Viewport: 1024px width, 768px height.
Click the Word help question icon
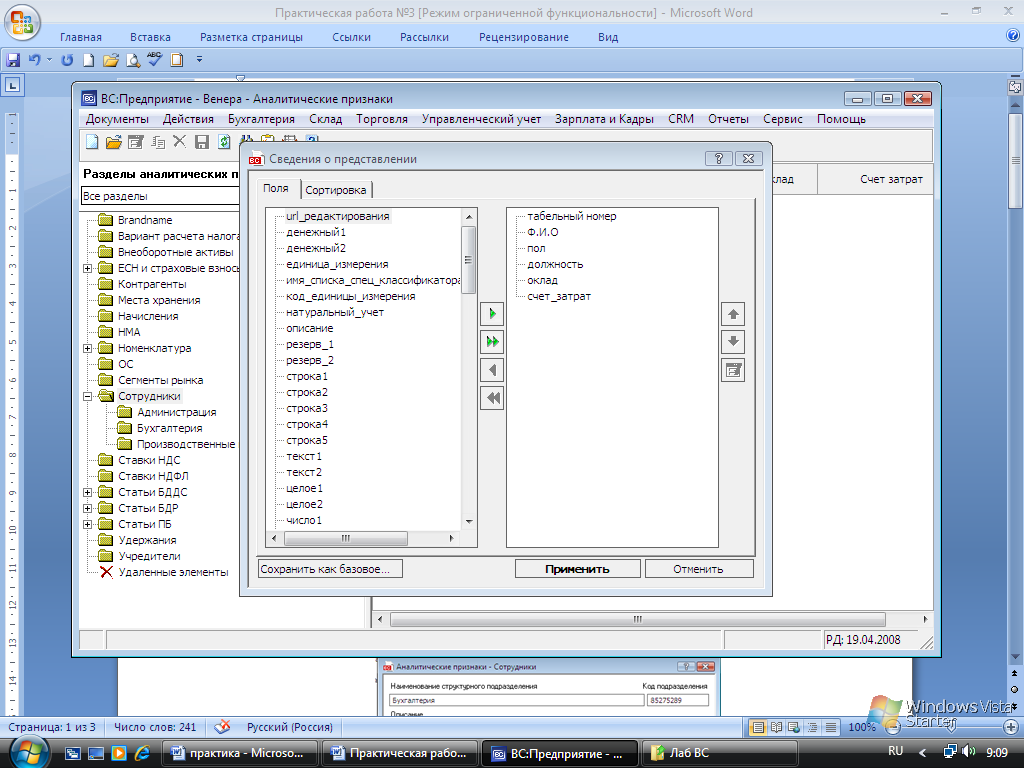(x=1013, y=36)
